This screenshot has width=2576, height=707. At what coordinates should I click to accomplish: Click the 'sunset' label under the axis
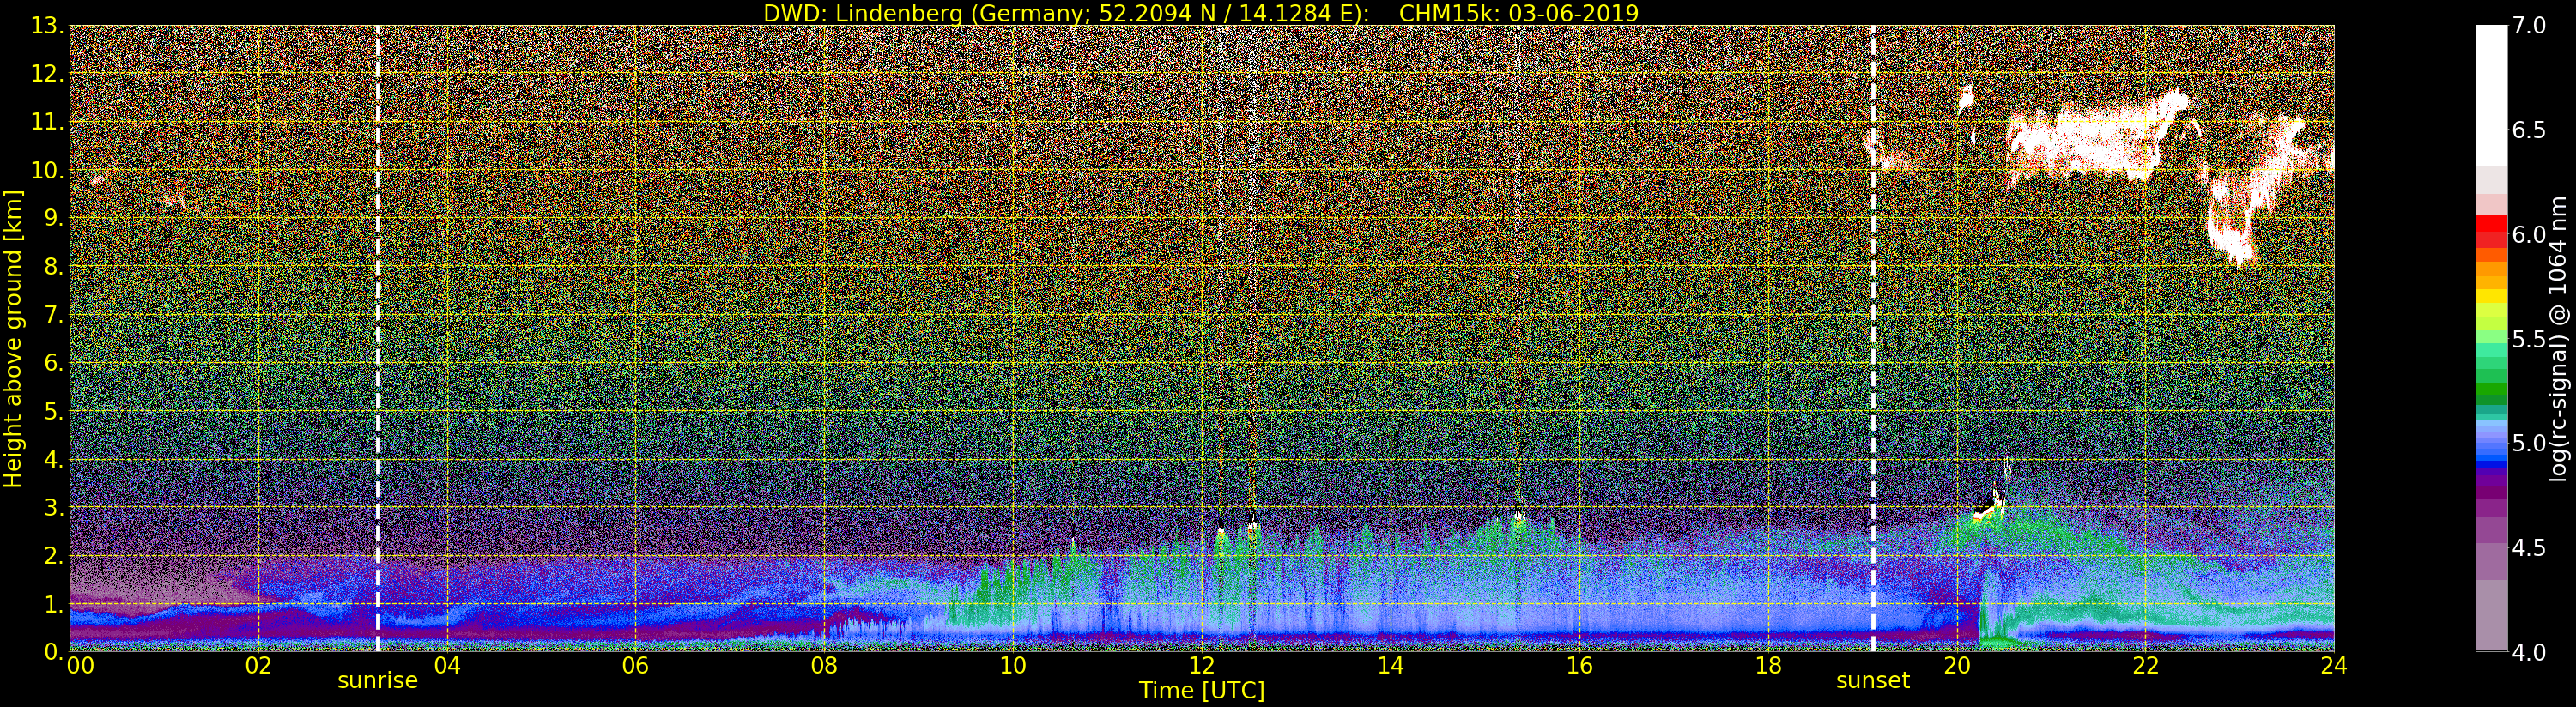click(1872, 681)
